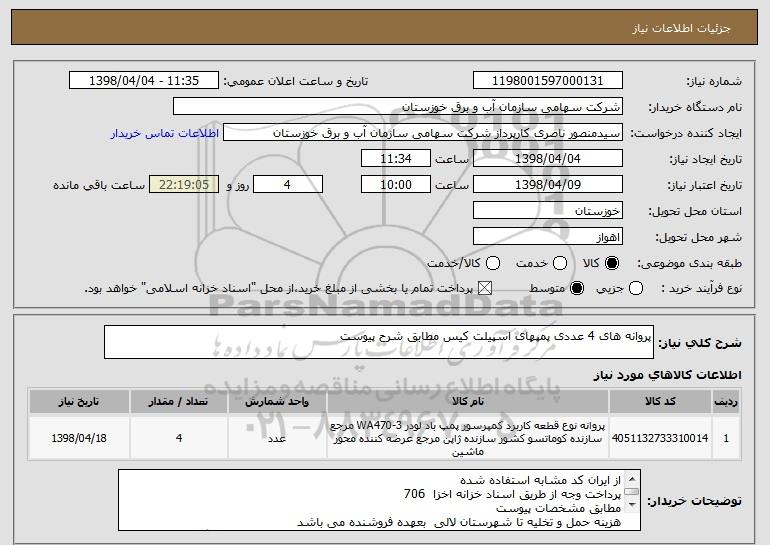
Task: Click the delivery city field اهواز
Action: click(x=548, y=237)
